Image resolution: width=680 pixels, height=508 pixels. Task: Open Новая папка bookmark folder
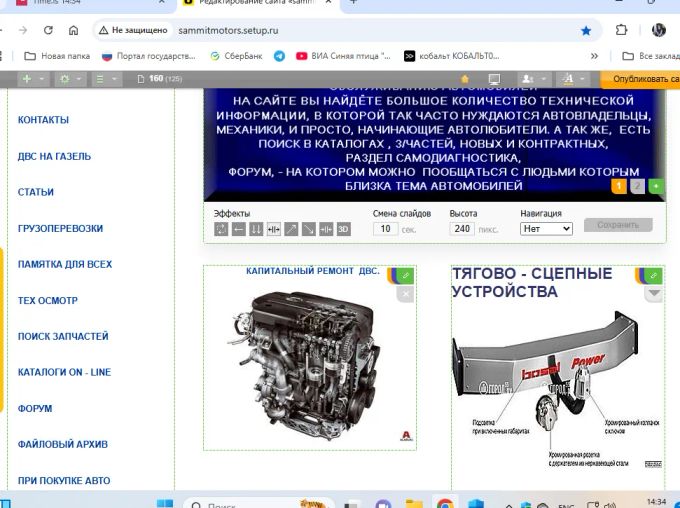click(57, 56)
